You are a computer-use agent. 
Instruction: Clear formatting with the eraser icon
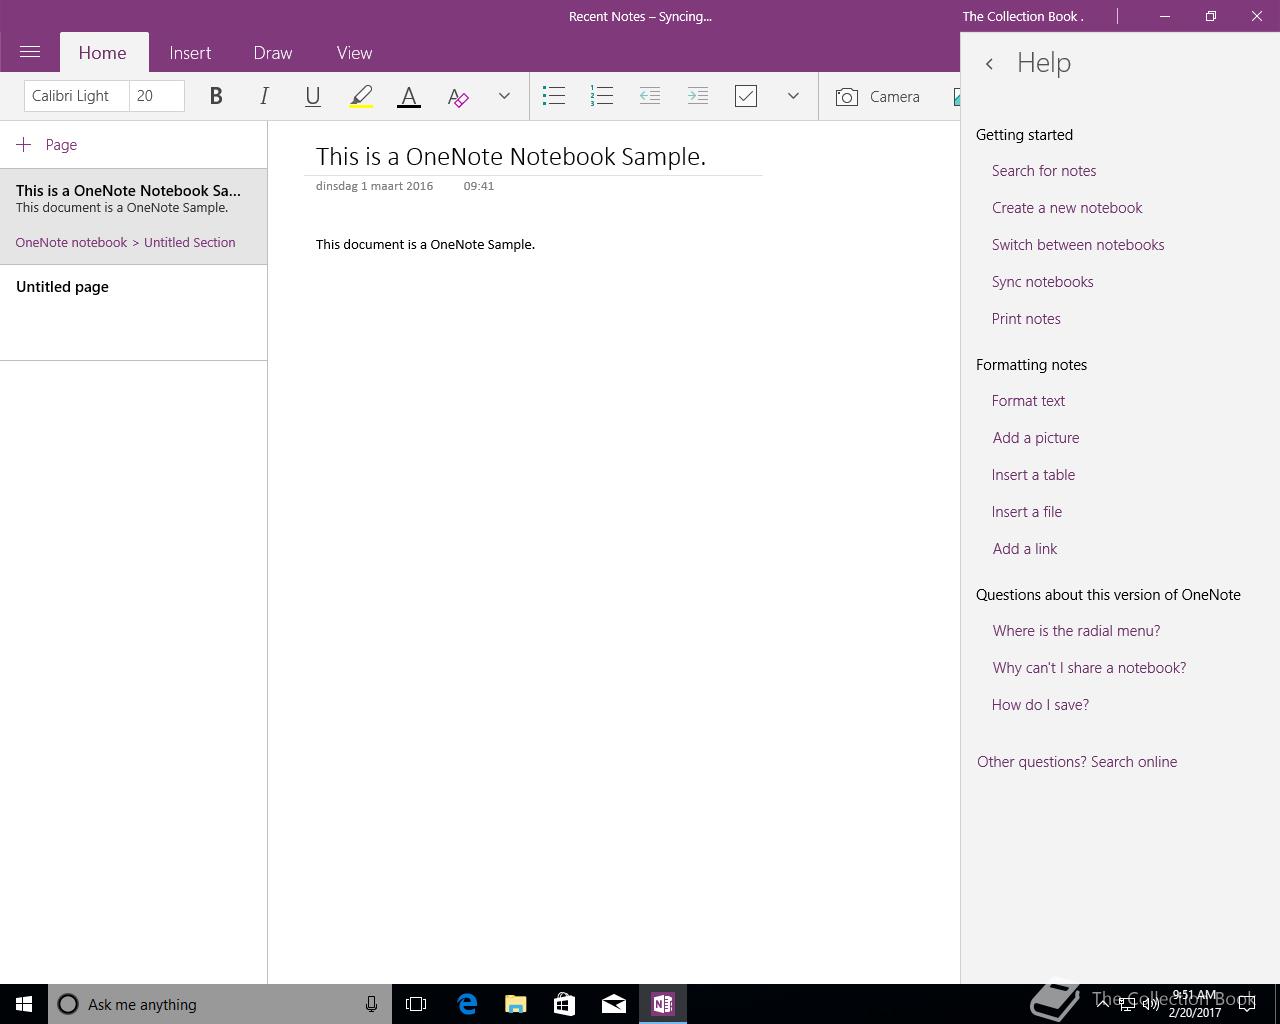457,96
